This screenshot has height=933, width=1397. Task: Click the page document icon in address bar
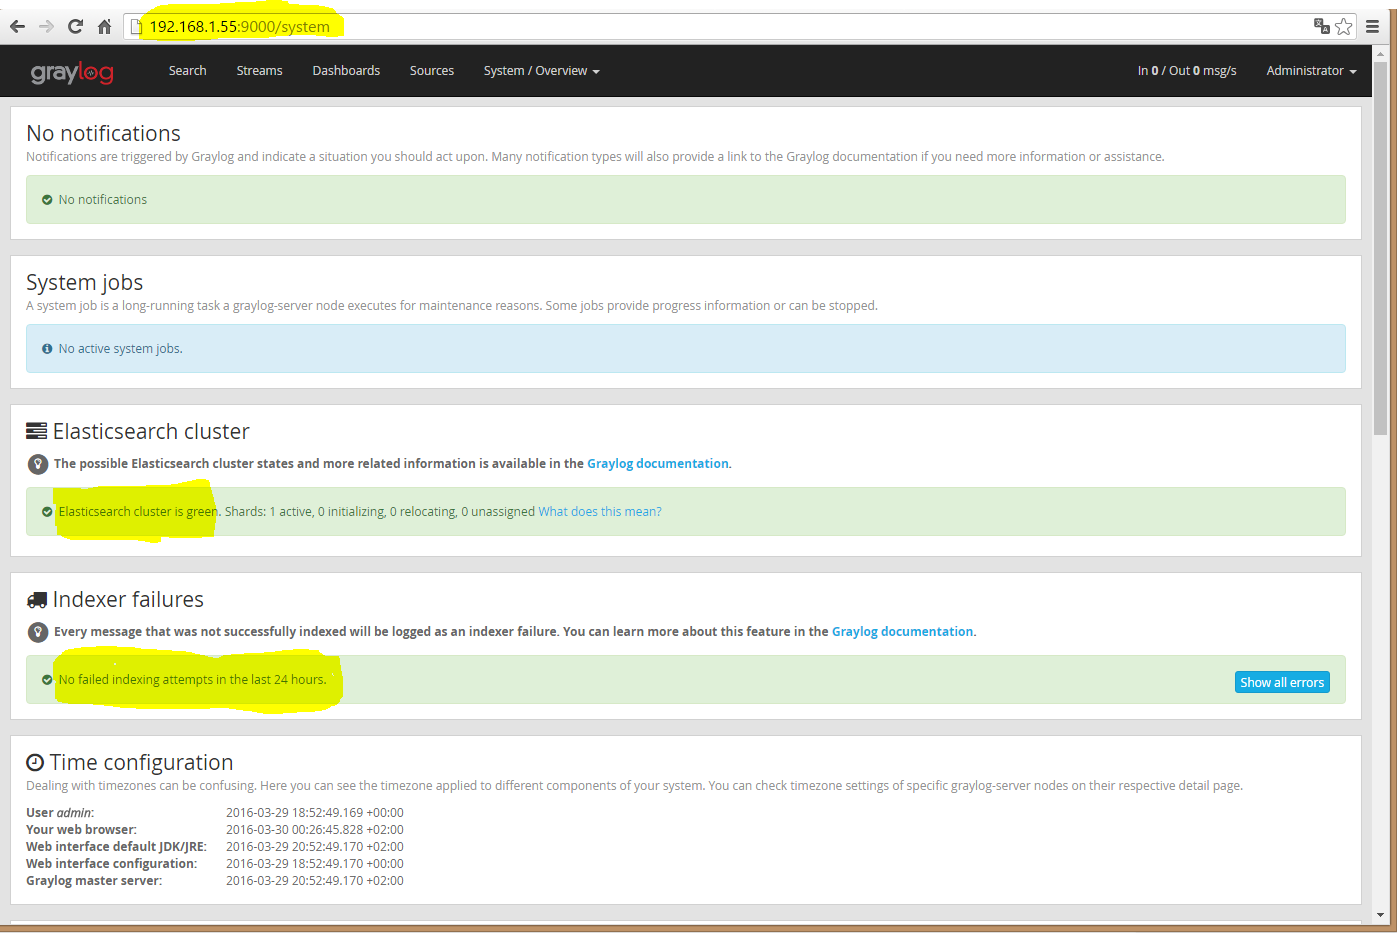[x=137, y=27]
